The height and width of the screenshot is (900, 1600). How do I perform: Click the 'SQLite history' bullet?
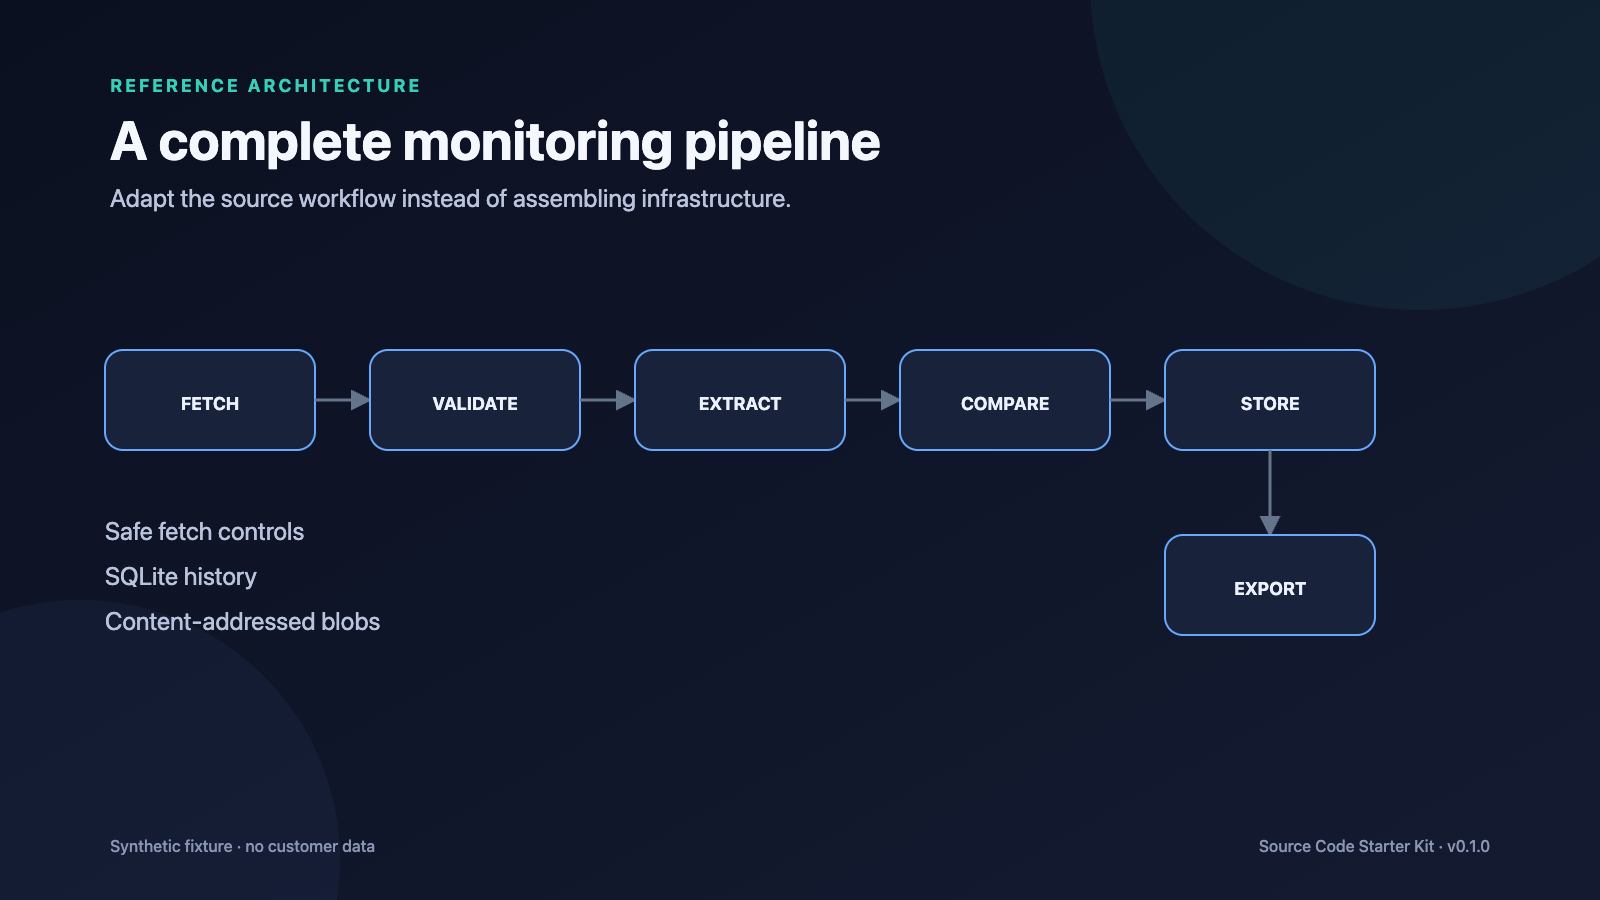tap(181, 577)
